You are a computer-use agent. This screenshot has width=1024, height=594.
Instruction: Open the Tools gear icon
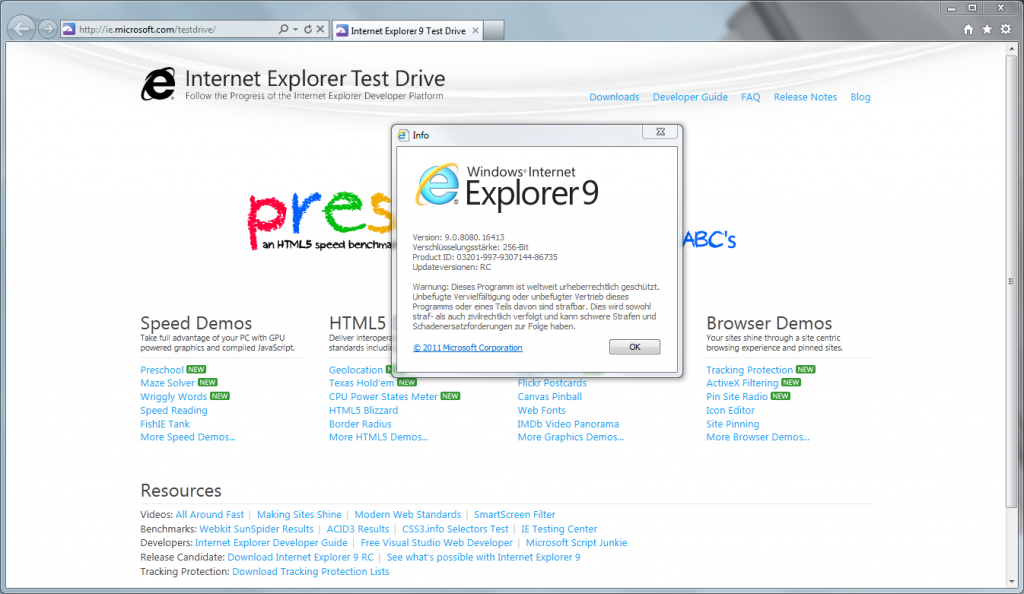pos(1006,29)
